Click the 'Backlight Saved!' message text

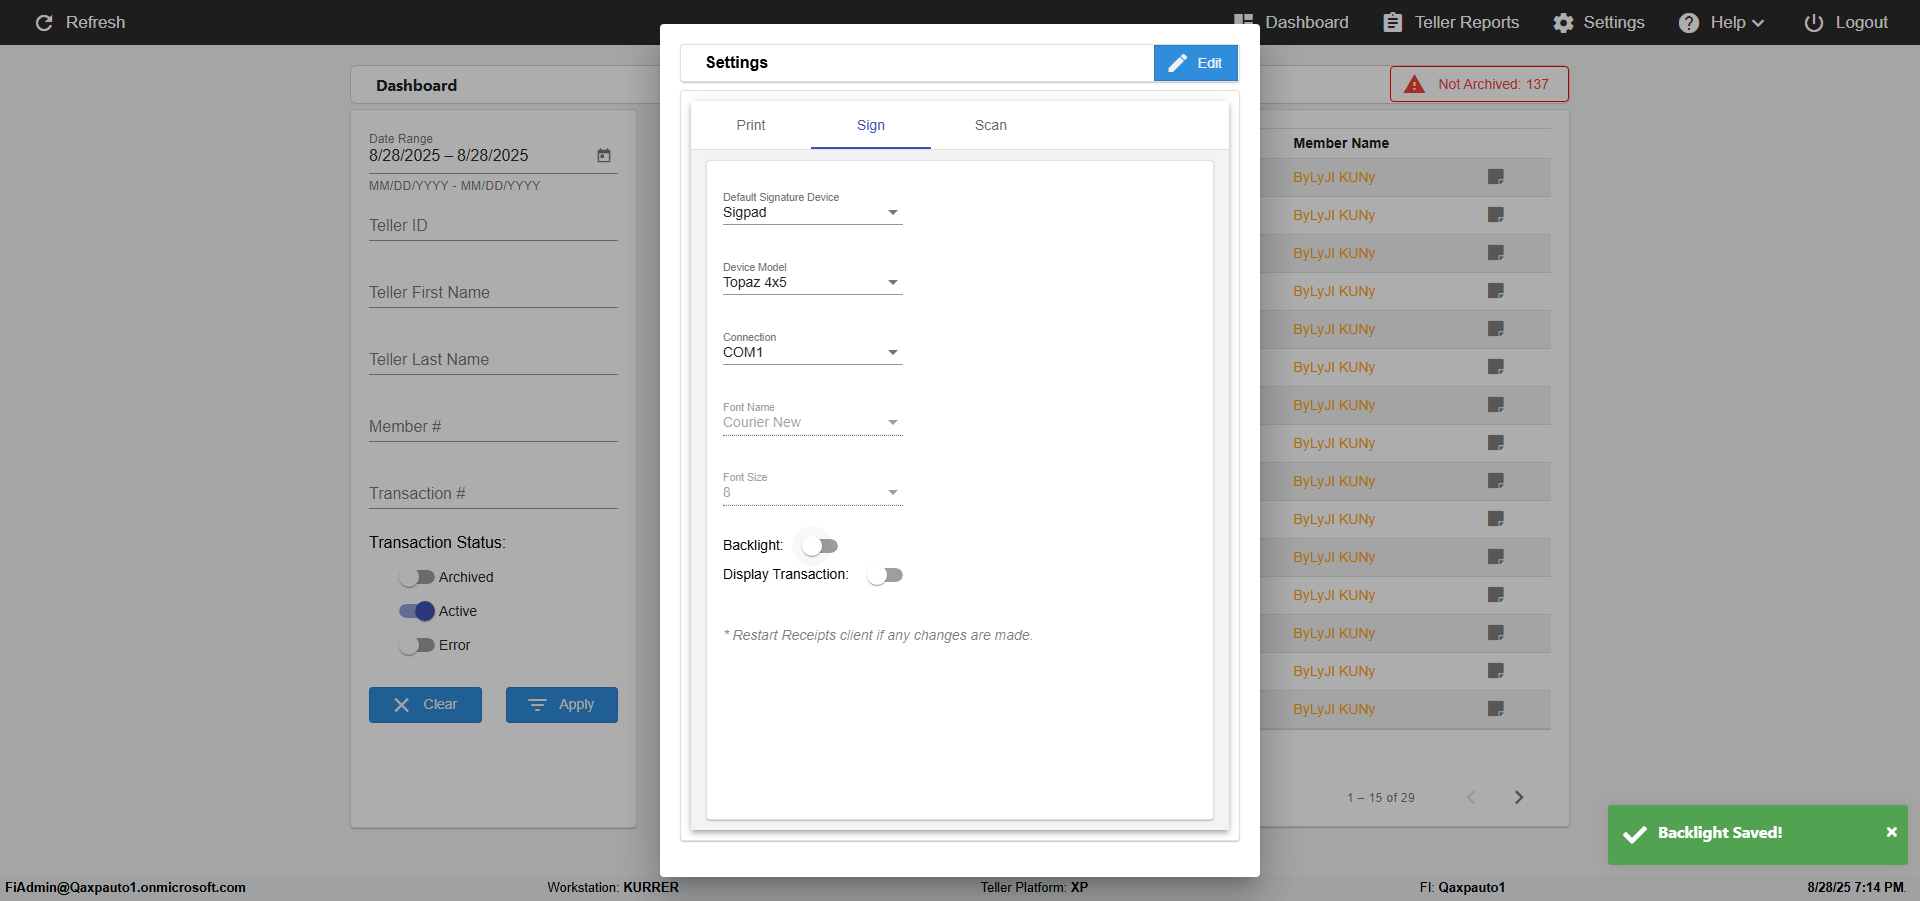click(x=1720, y=833)
